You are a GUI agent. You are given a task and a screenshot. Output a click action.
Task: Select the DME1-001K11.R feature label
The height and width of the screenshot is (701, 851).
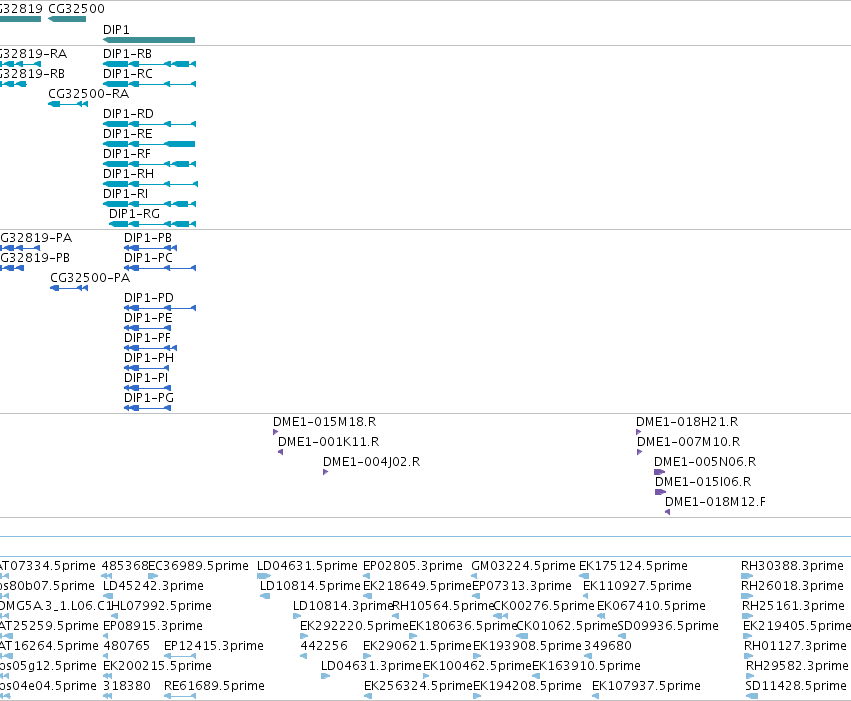point(328,443)
